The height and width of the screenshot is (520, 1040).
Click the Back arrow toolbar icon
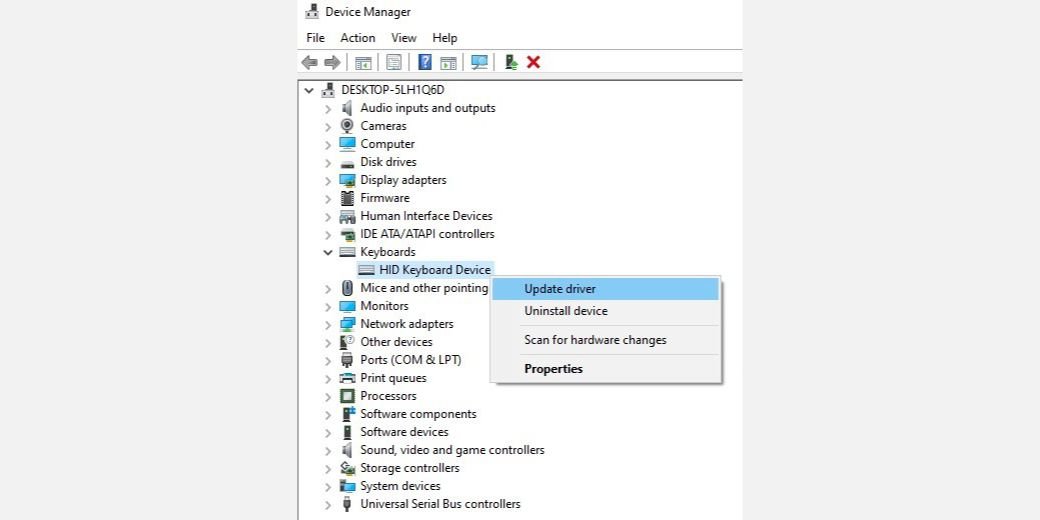(x=310, y=62)
